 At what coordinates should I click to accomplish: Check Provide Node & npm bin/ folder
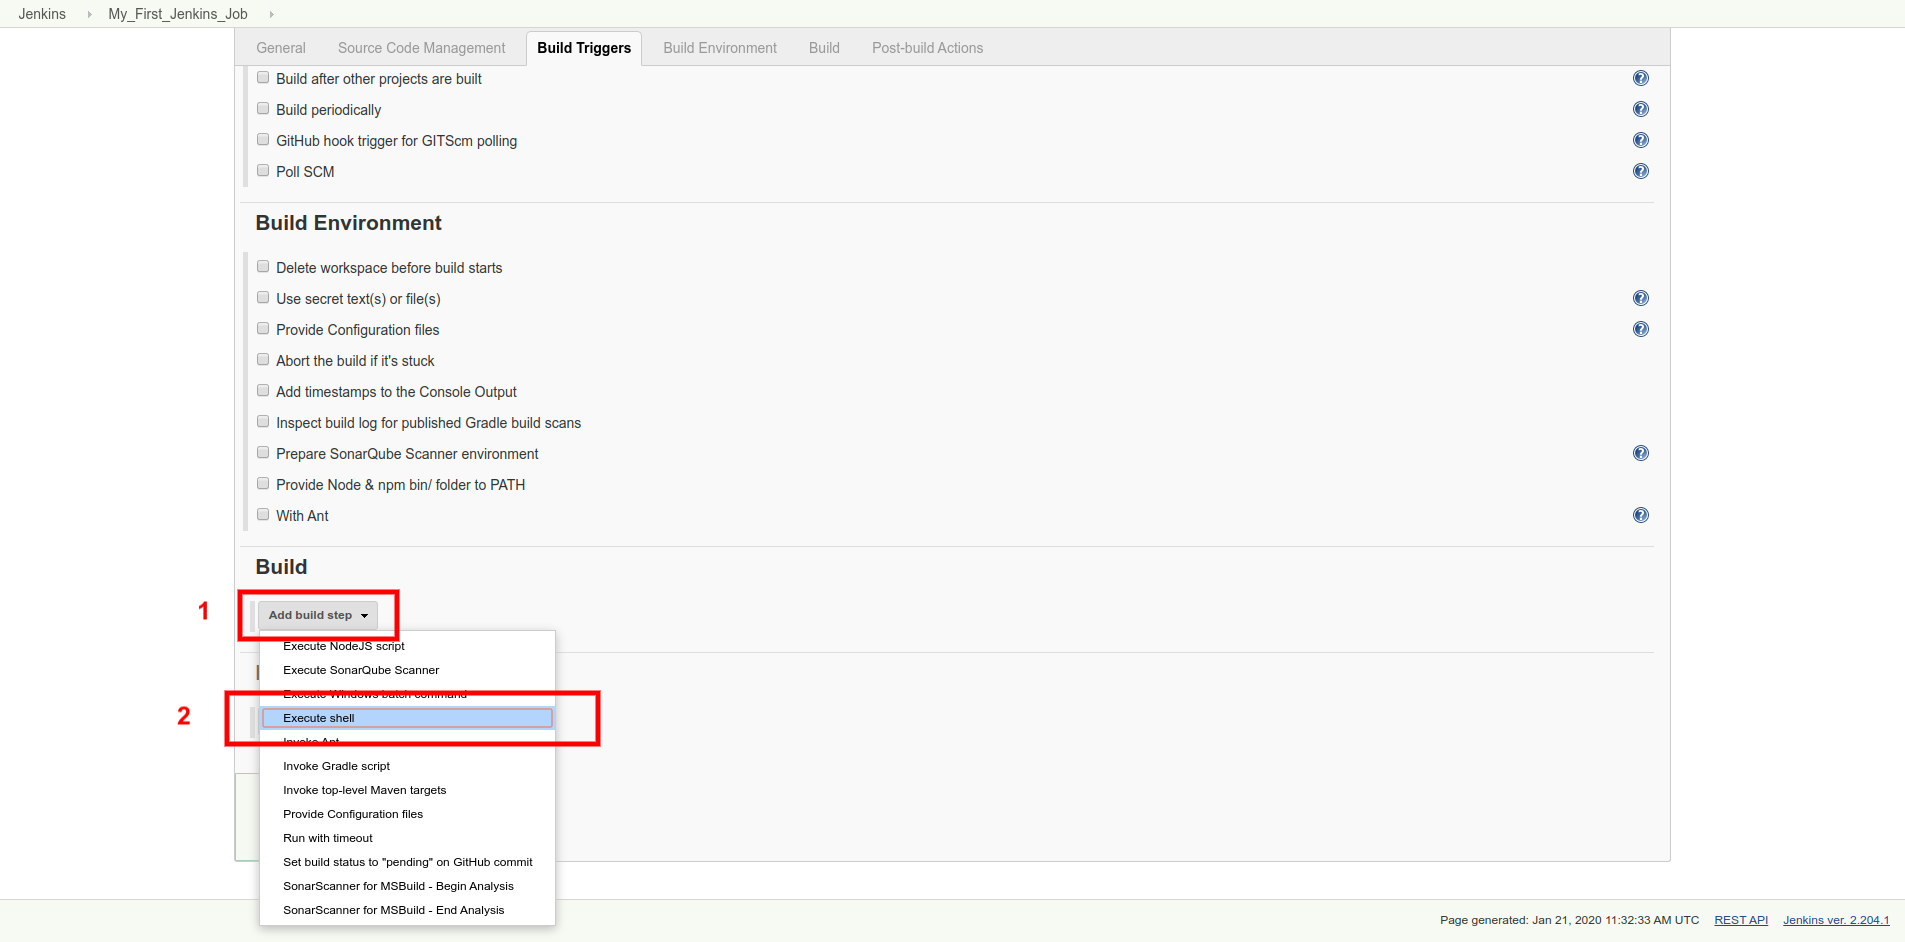click(263, 483)
